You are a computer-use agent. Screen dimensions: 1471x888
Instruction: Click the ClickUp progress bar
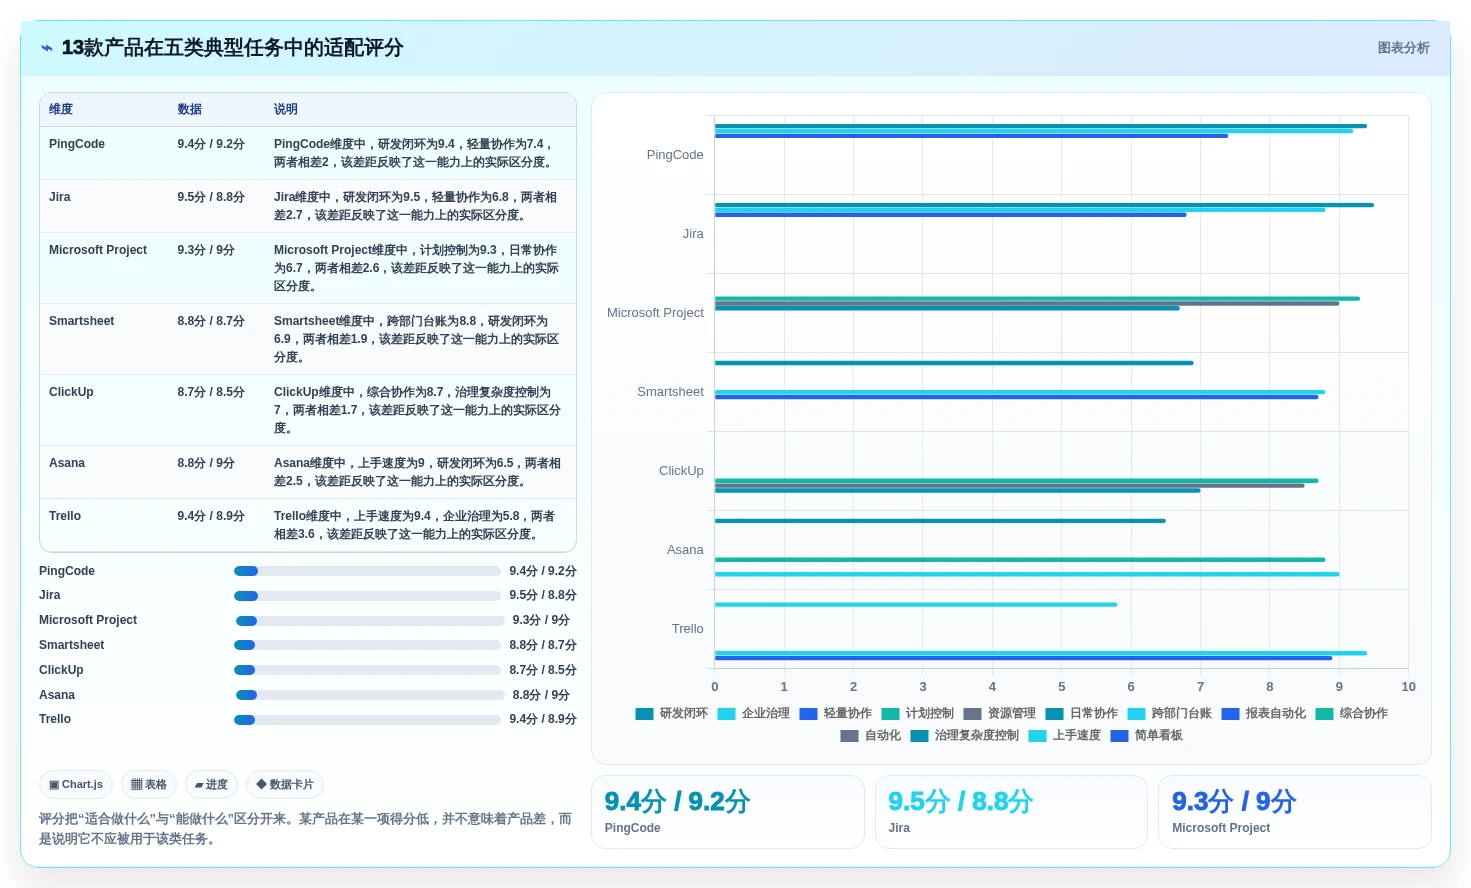(367, 670)
